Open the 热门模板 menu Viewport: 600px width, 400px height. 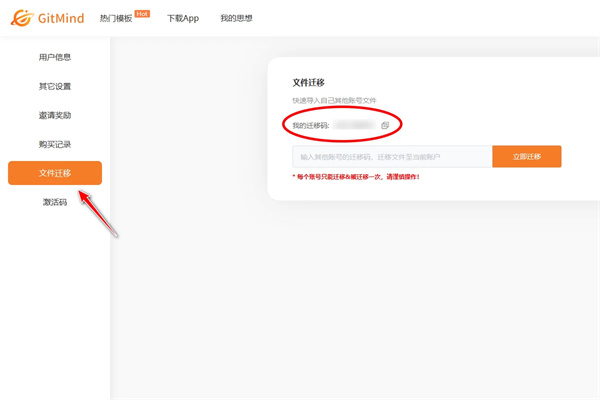(x=116, y=18)
